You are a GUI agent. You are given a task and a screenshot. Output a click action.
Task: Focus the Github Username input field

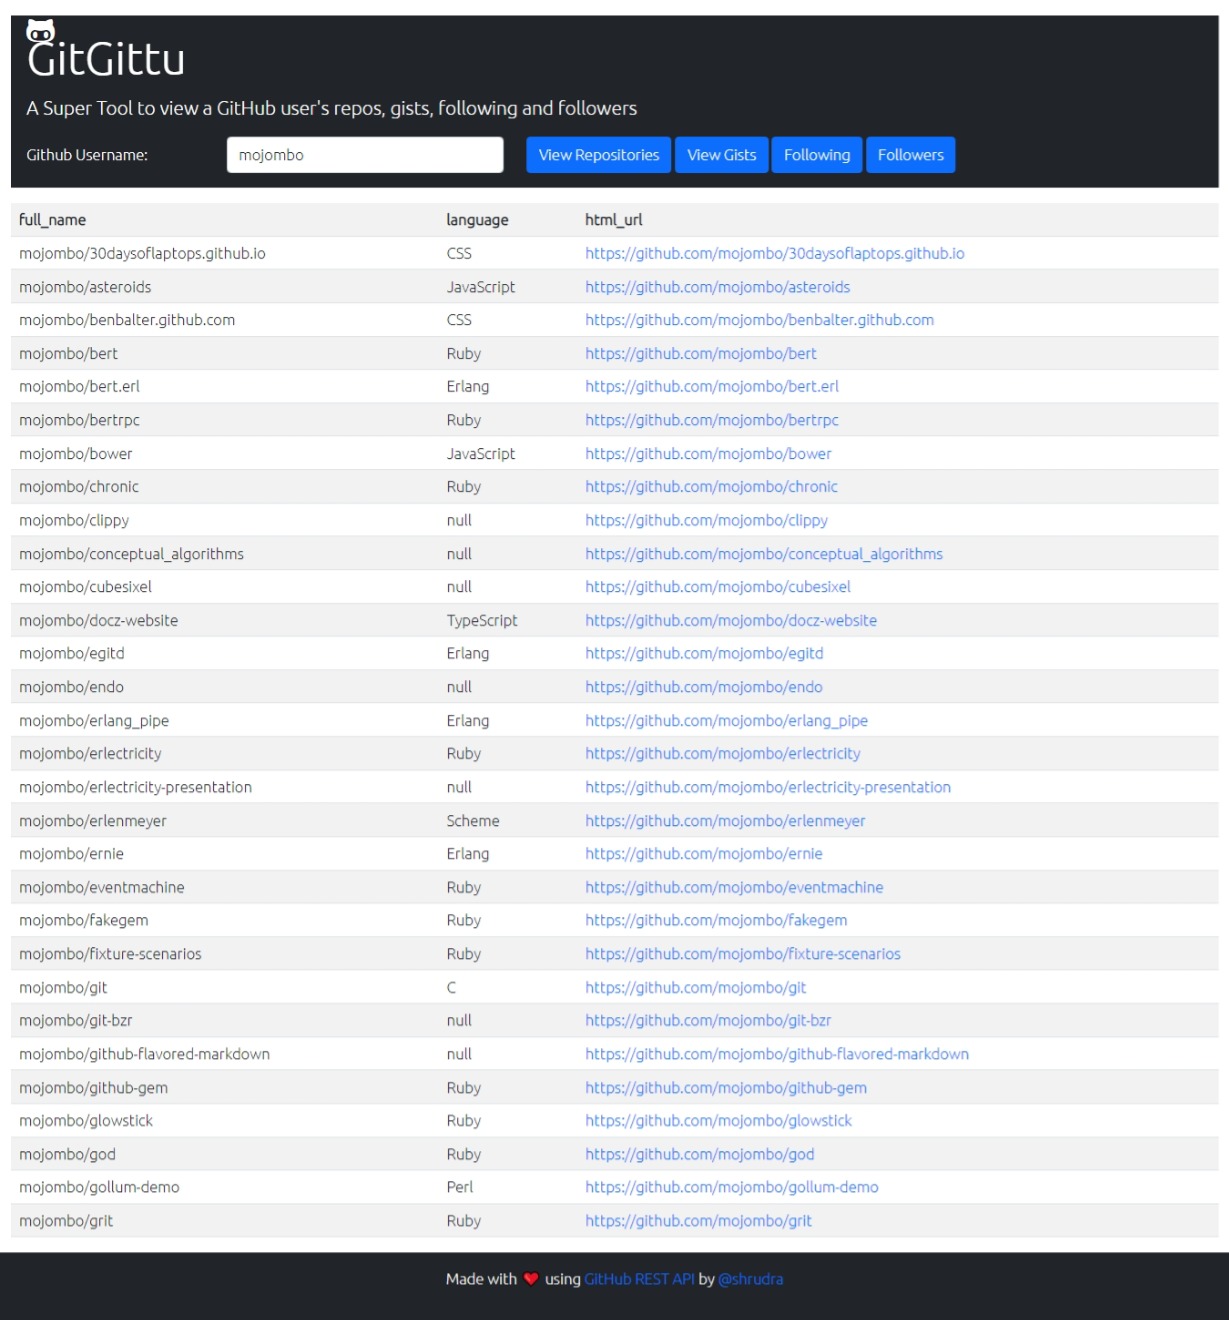(x=365, y=155)
